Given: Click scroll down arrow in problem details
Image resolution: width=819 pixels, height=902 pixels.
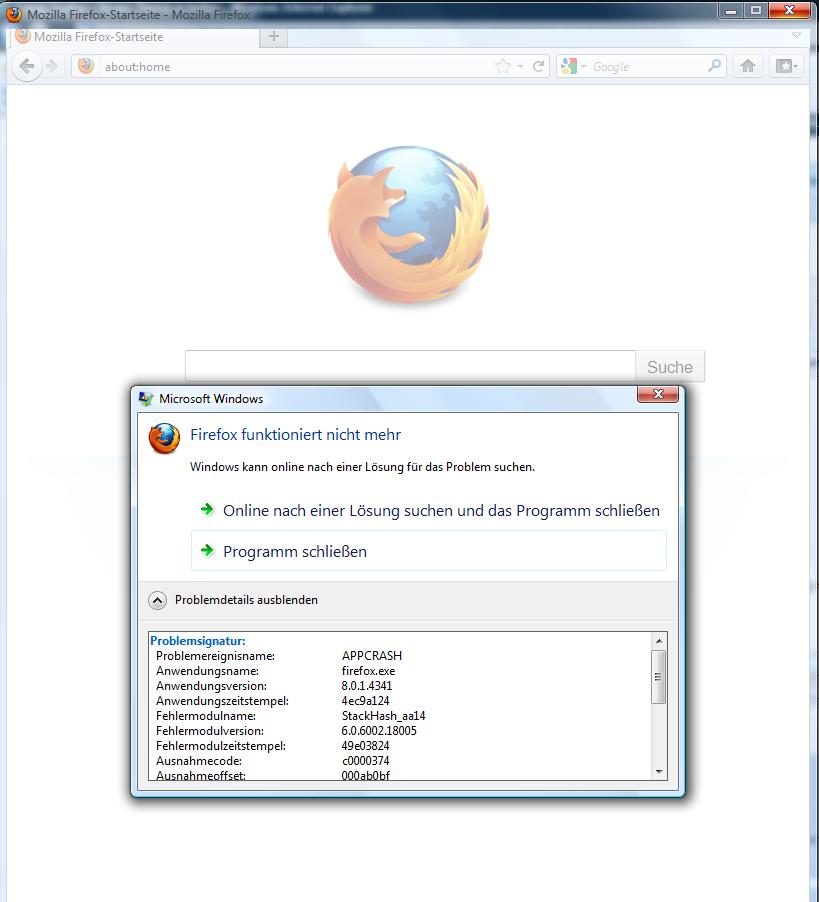Looking at the screenshot, I should click(659, 772).
